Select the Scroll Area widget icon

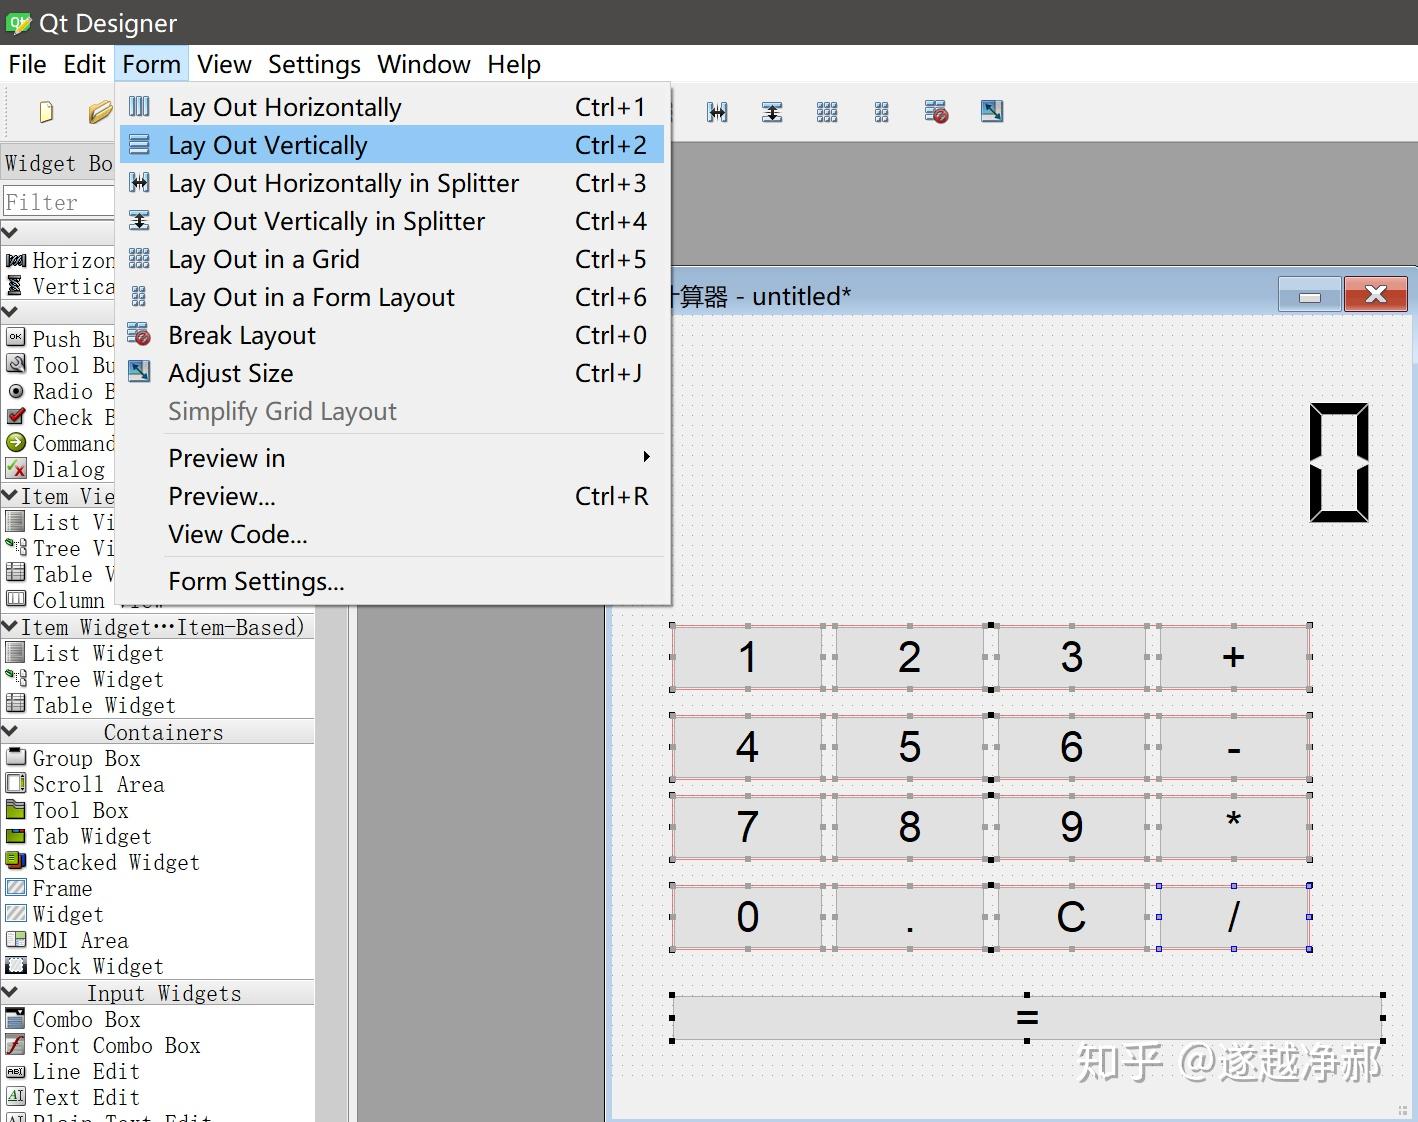coord(16,783)
